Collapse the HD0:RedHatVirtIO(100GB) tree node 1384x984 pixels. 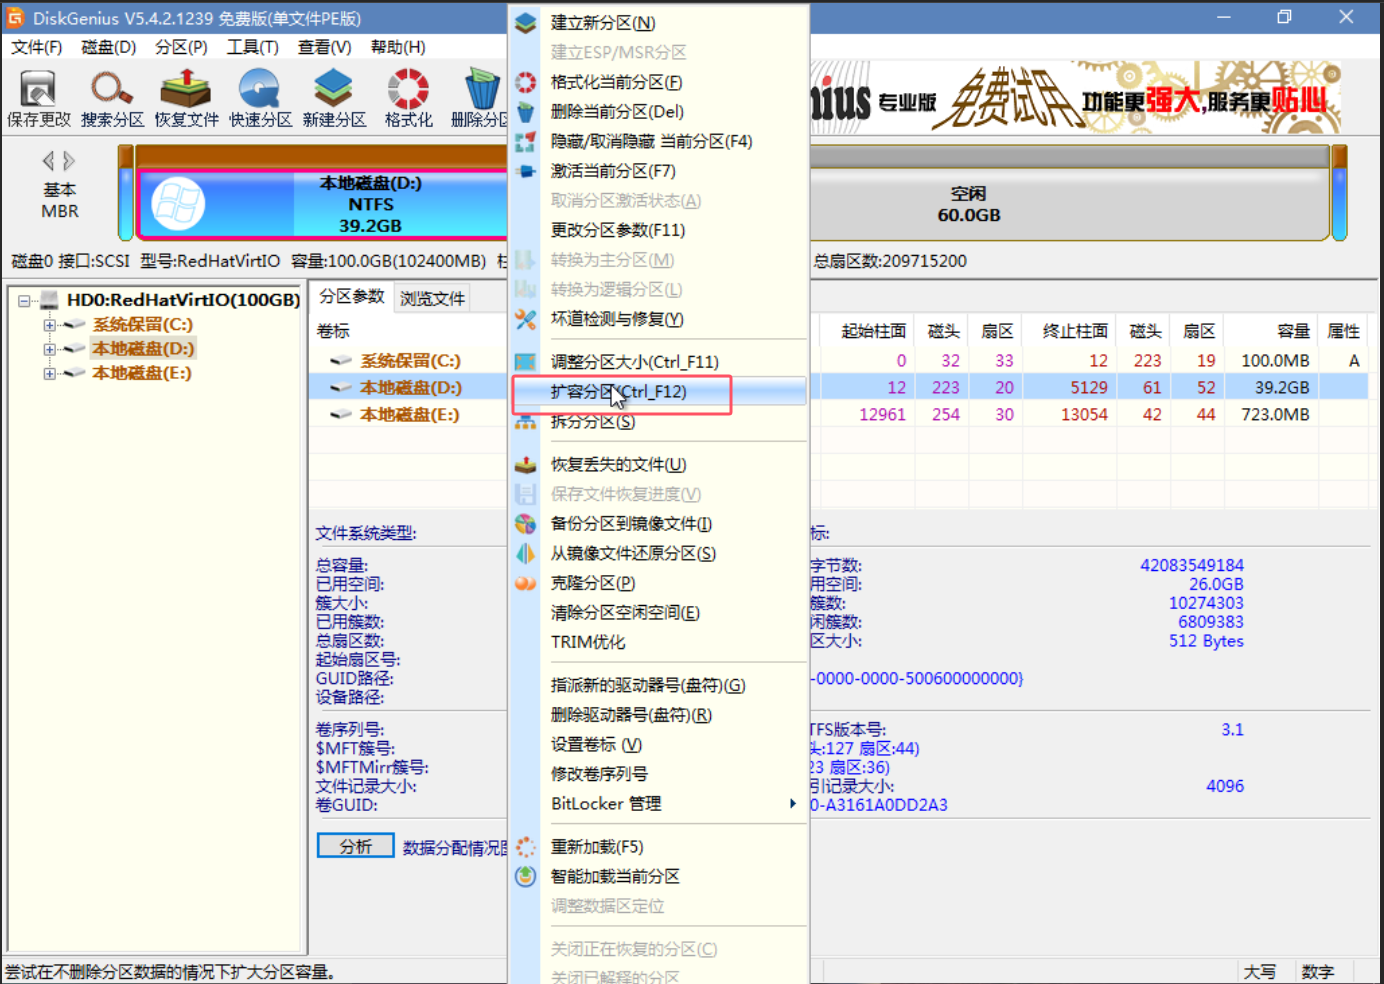tap(24, 300)
